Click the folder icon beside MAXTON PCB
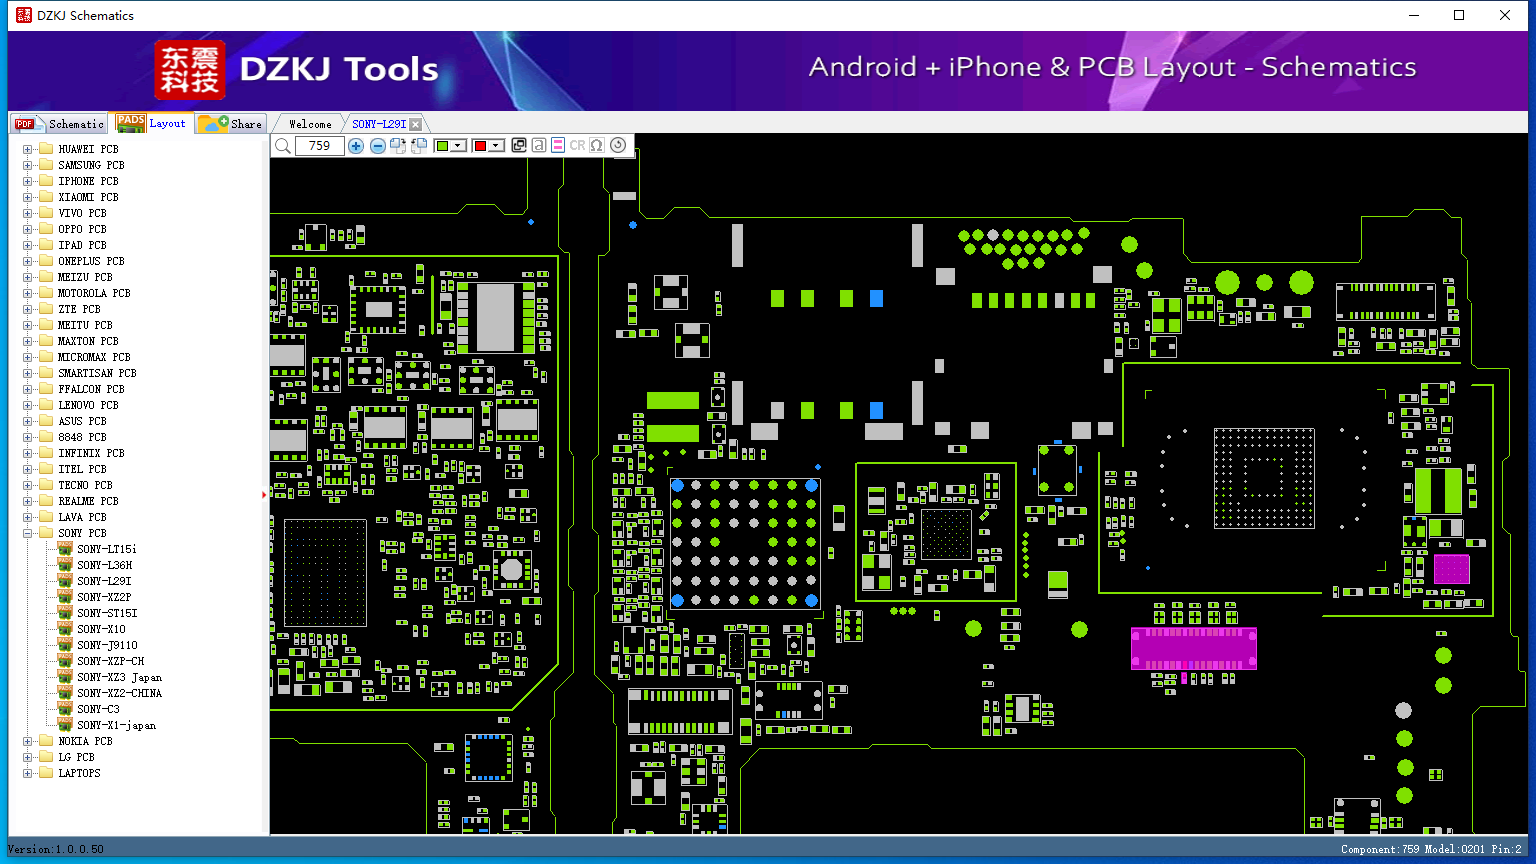The image size is (1536, 864). [x=45, y=341]
